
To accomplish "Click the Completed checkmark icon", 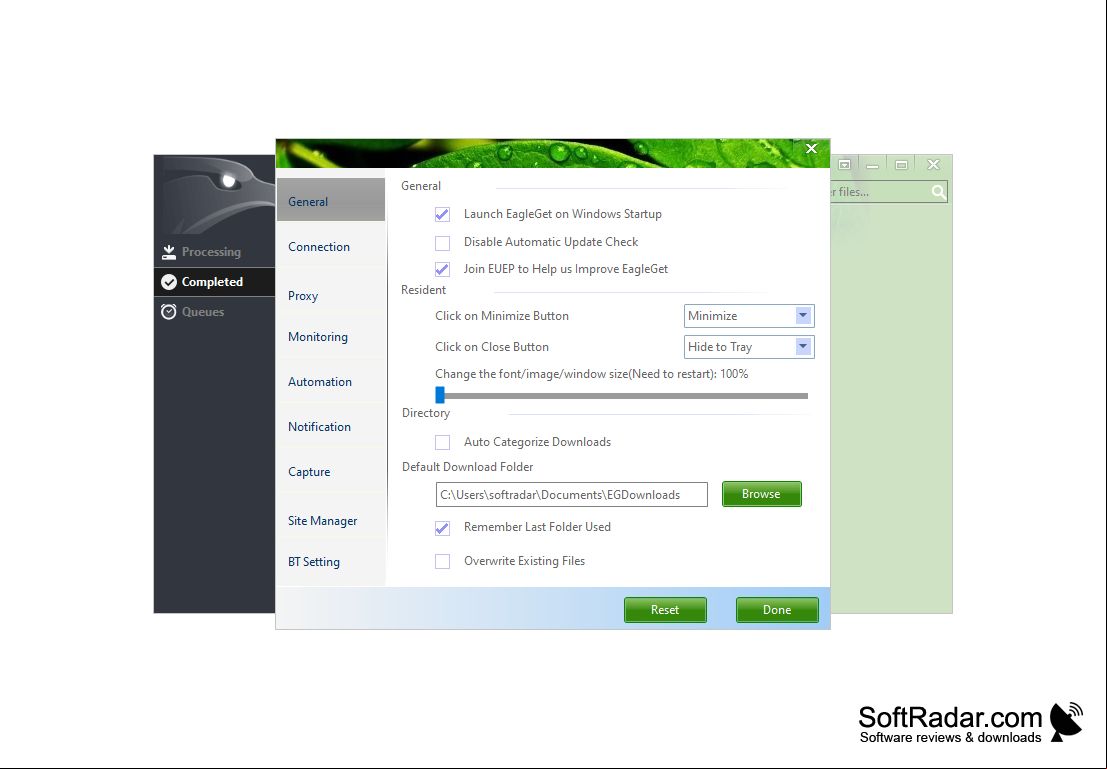I will click(x=169, y=282).
